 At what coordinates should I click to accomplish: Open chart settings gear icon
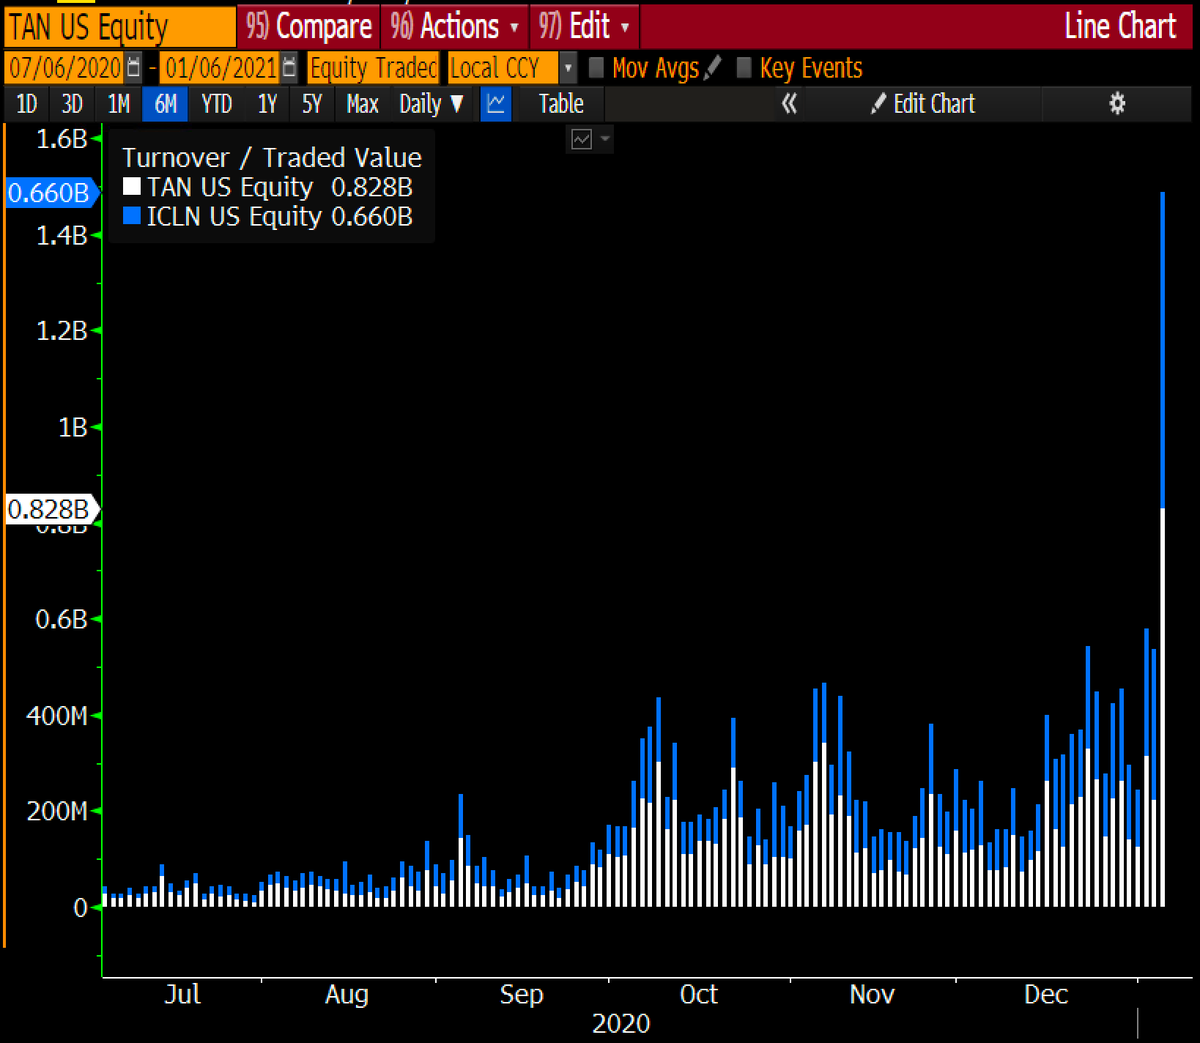[1117, 104]
